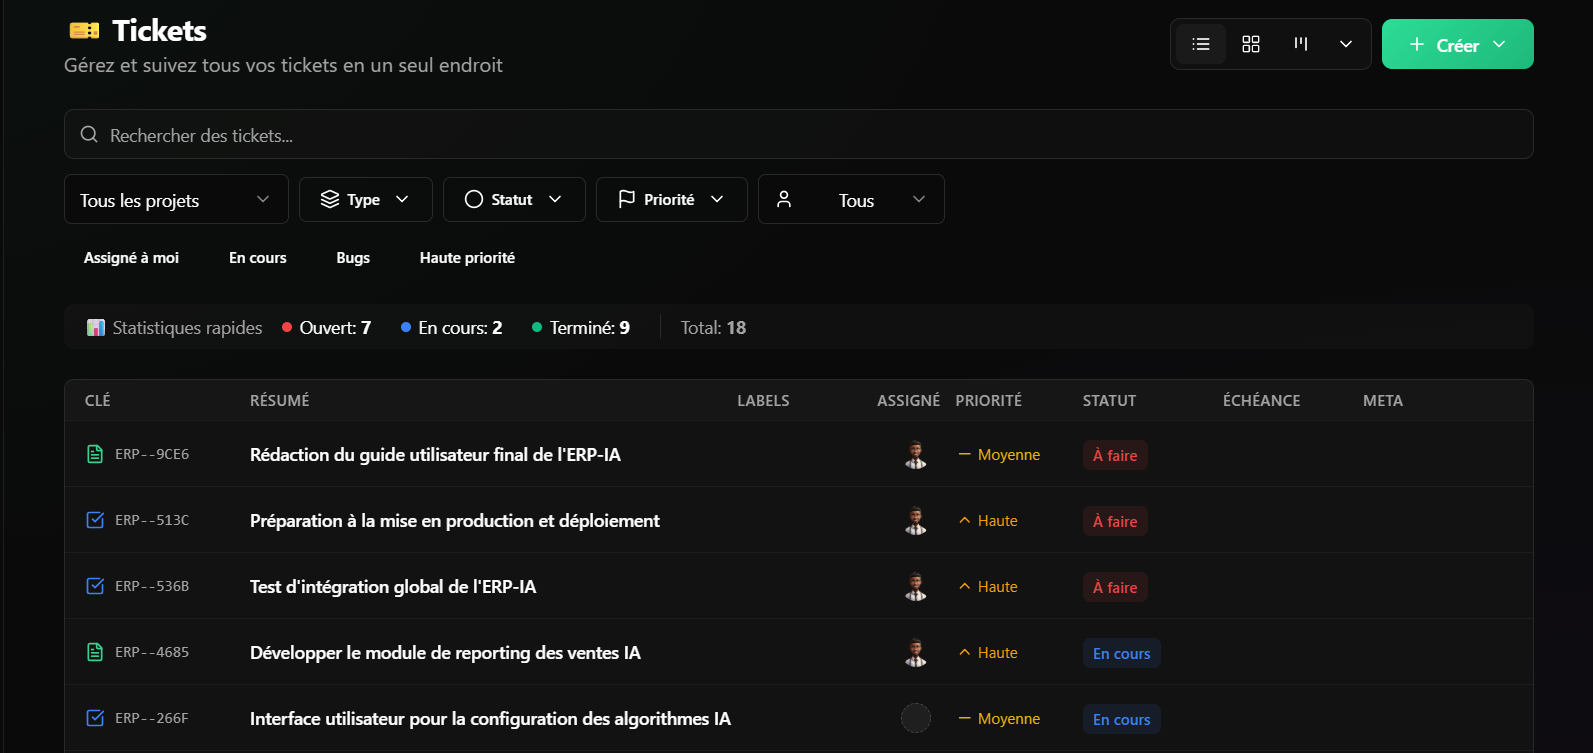Focus the Rechercher des tickets search field

pyautogui.click(x=799, y=134)
